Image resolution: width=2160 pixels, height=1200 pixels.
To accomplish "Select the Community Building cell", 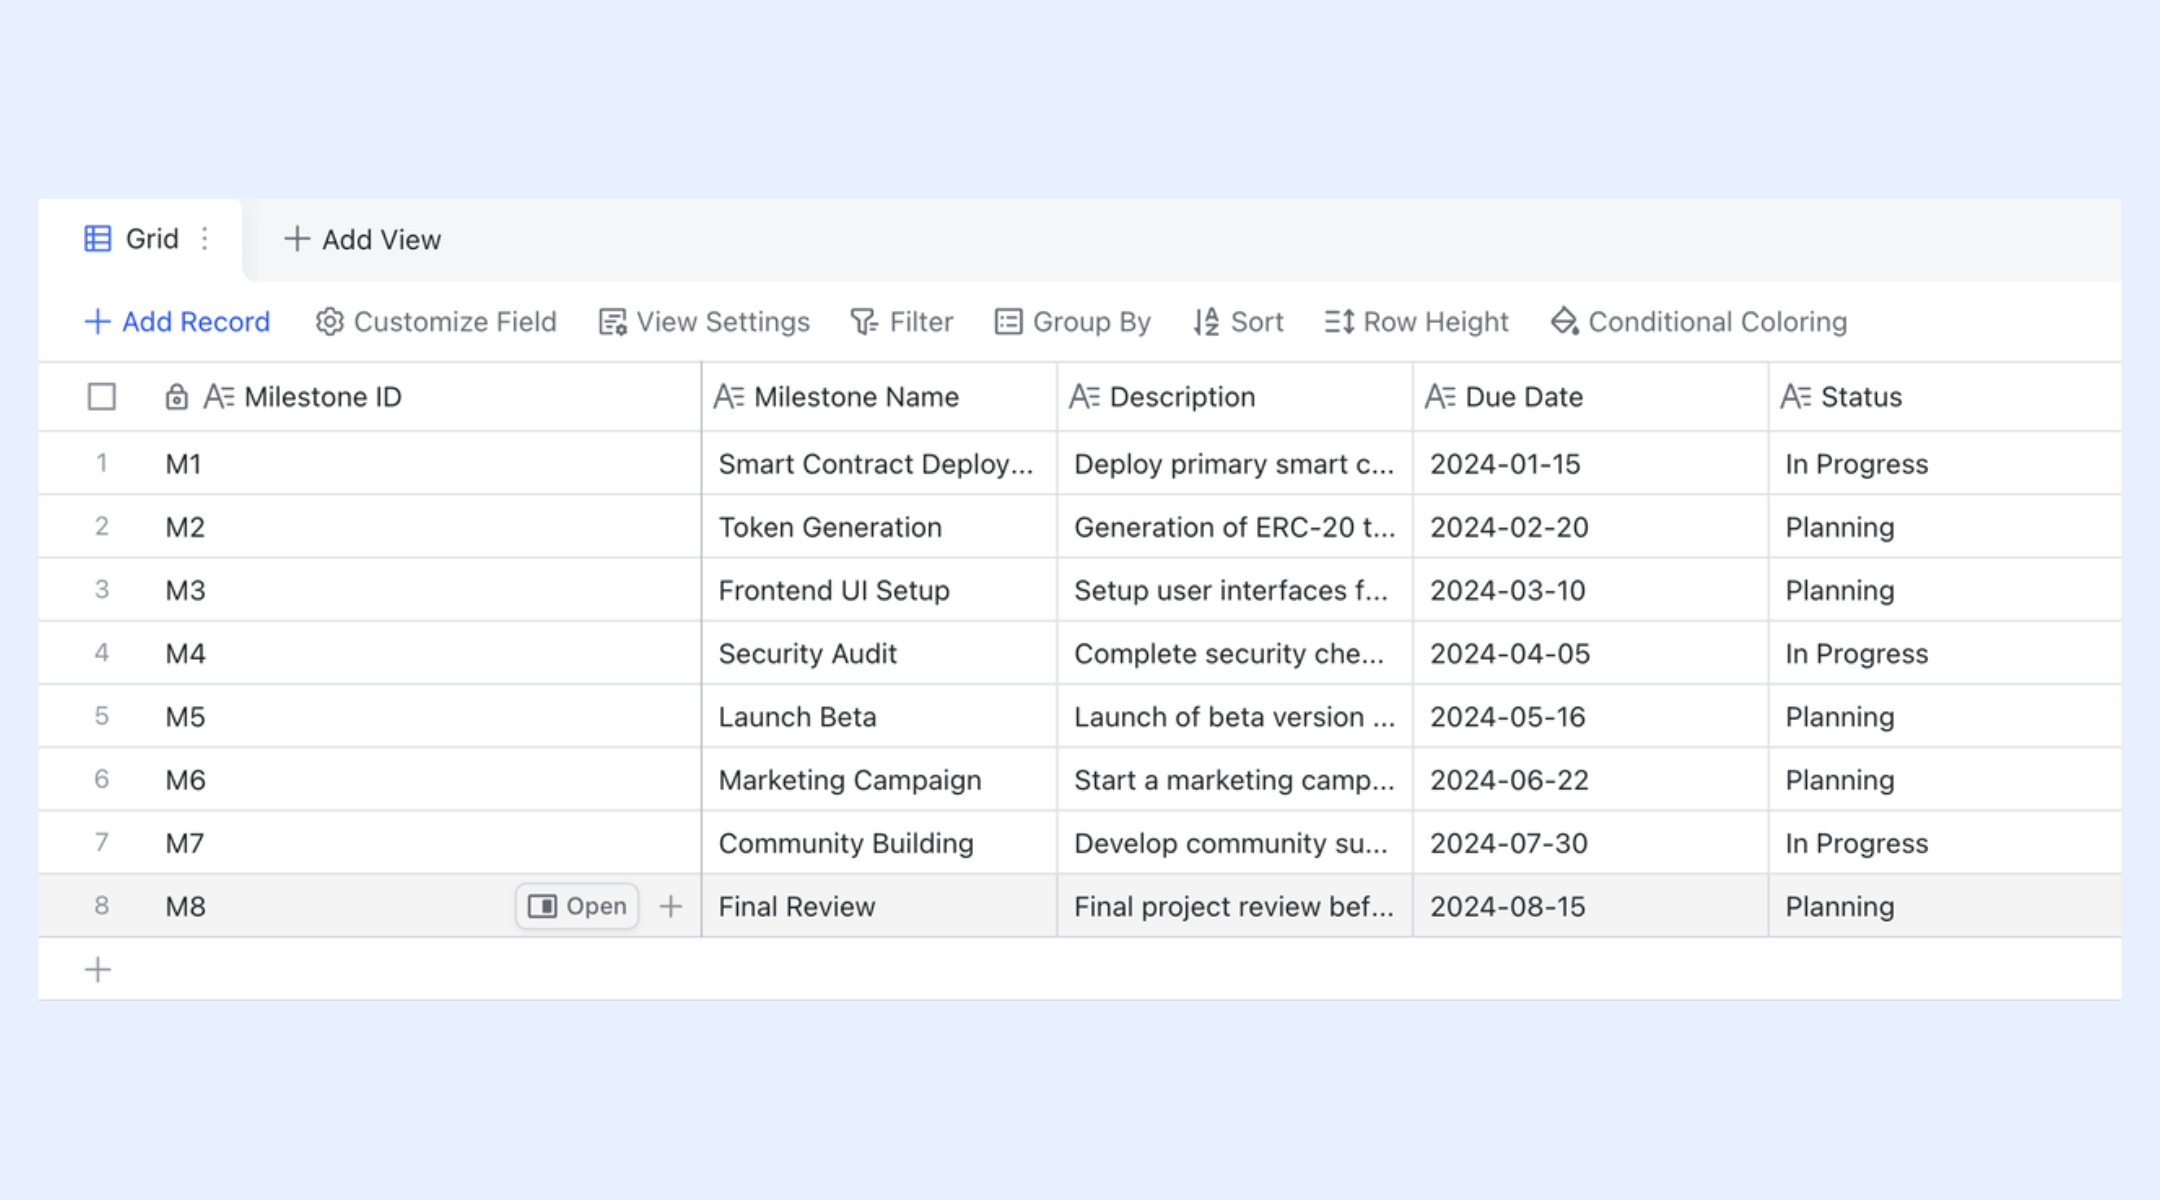I will tap(880, 843).
